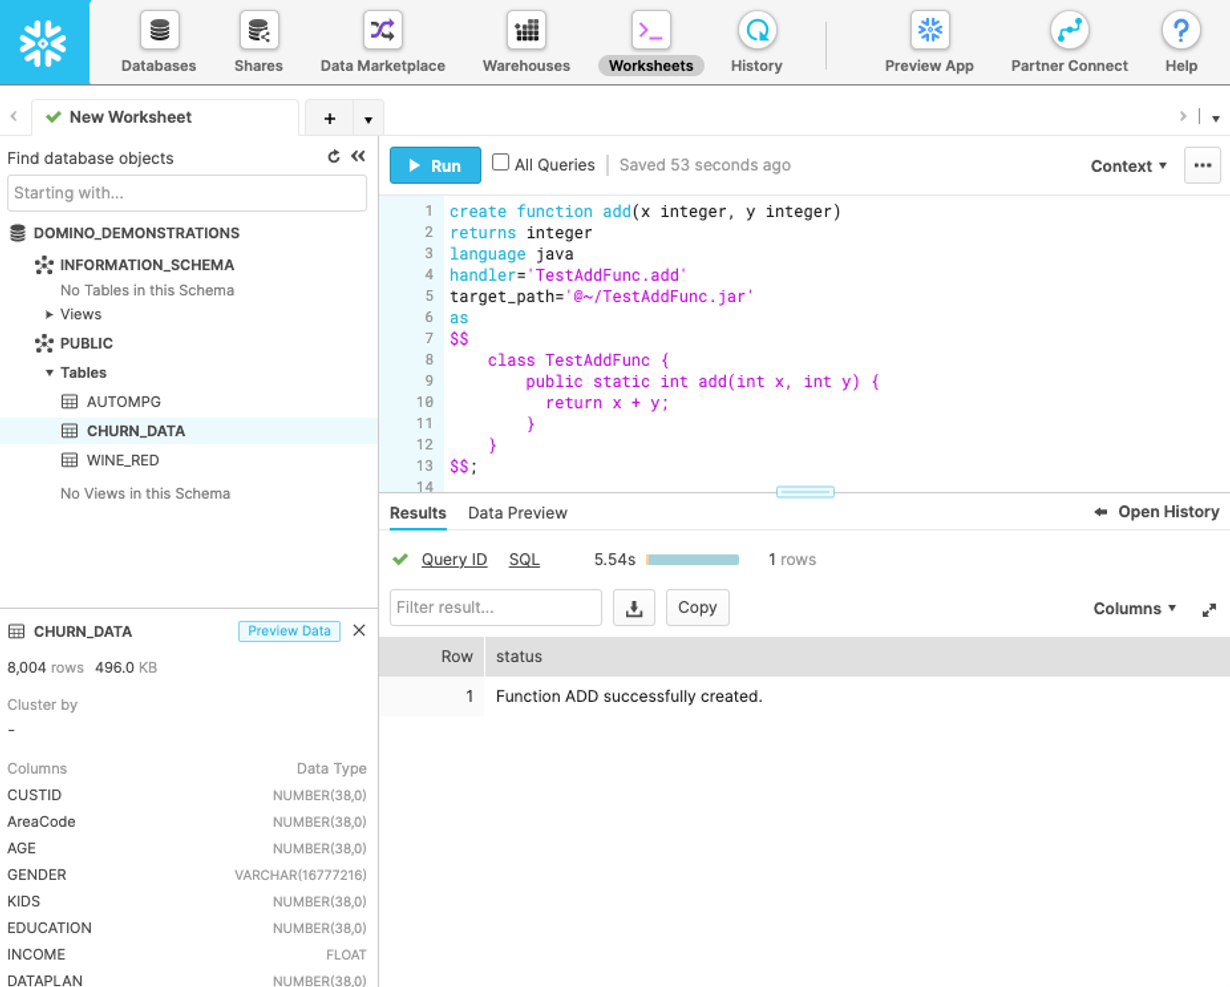The width and height of the screenshot is (1230, 987).
Task: Run the SQL in the worksheet
Action: click(434, 165)
